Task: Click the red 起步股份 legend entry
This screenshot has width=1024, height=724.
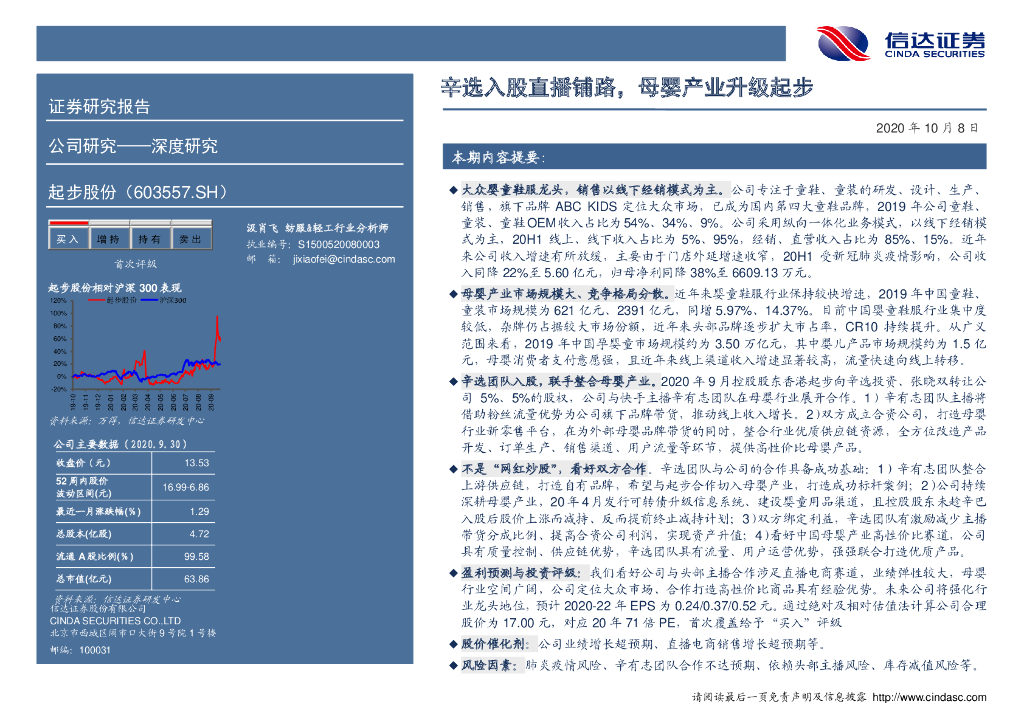Action: [x=113, y=300]
